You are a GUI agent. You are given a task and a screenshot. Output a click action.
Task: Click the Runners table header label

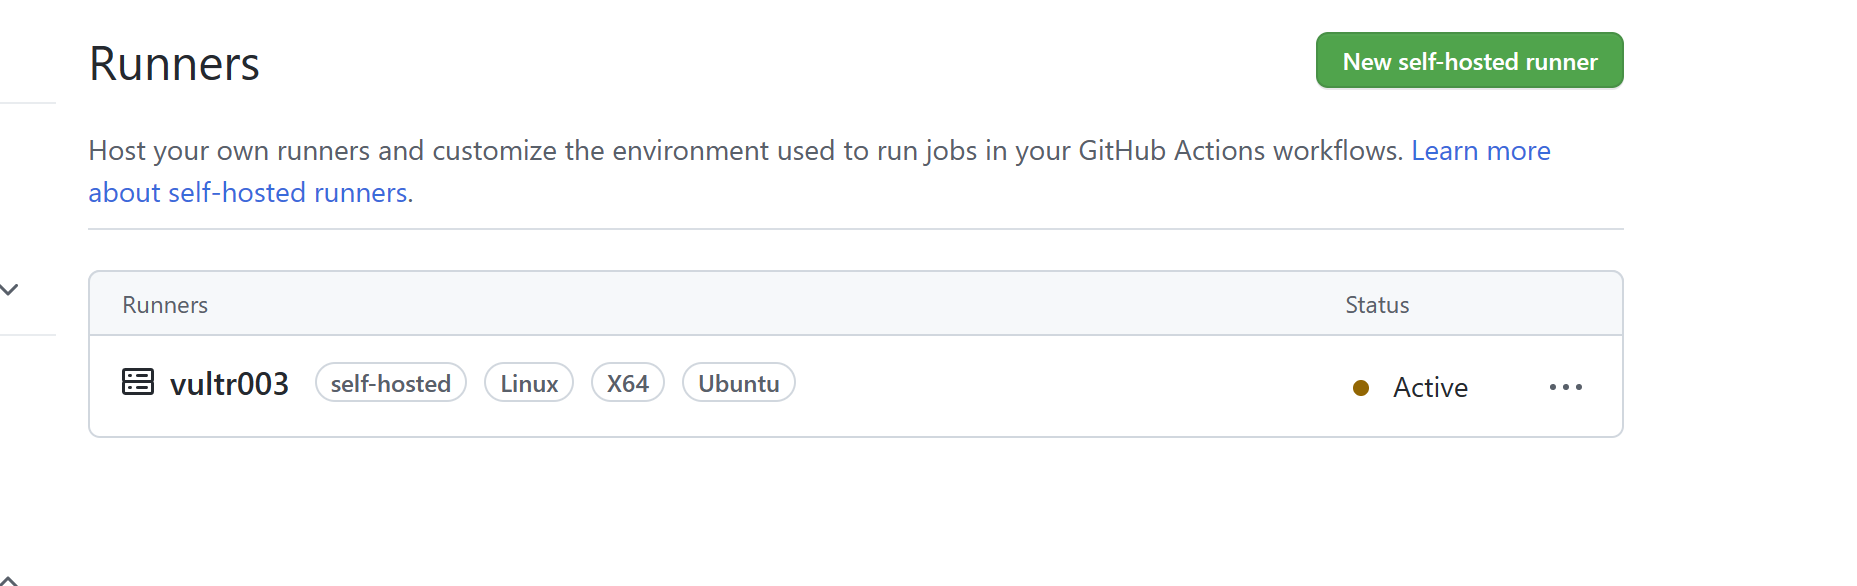coord(164,304)
